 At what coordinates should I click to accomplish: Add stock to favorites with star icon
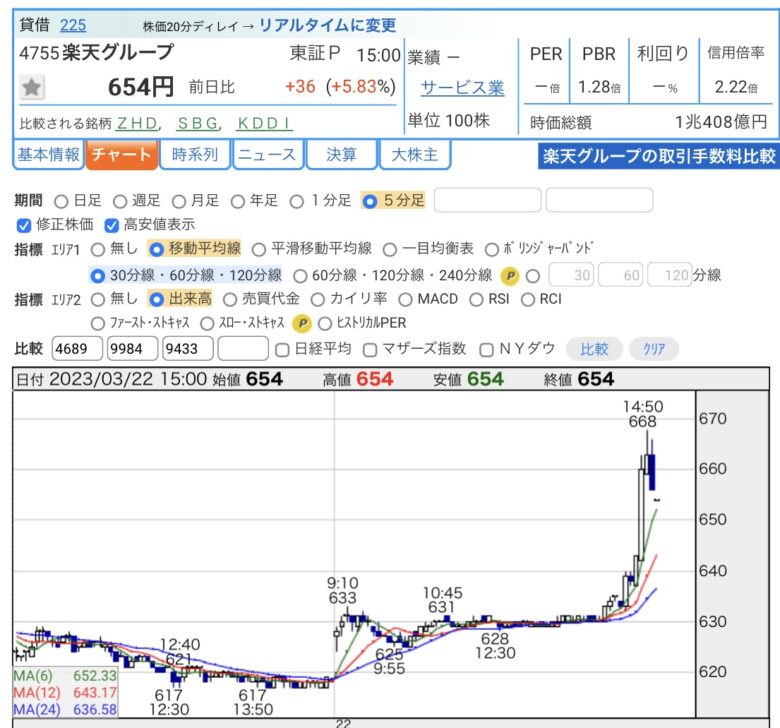[x=32, y=88]
